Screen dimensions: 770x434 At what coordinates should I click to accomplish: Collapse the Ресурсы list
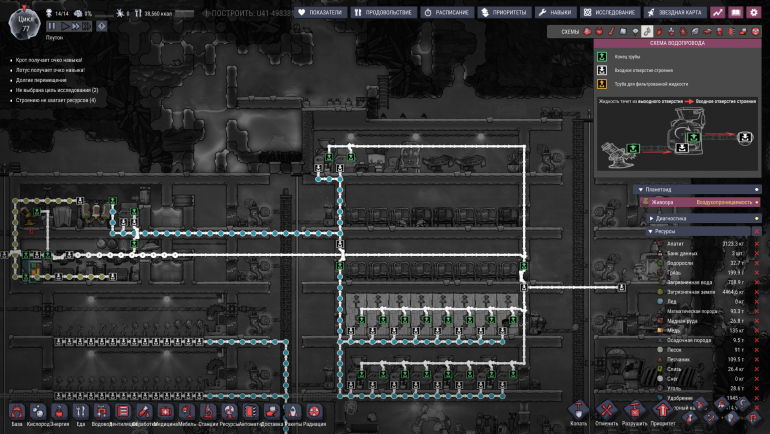pos(651,231)
